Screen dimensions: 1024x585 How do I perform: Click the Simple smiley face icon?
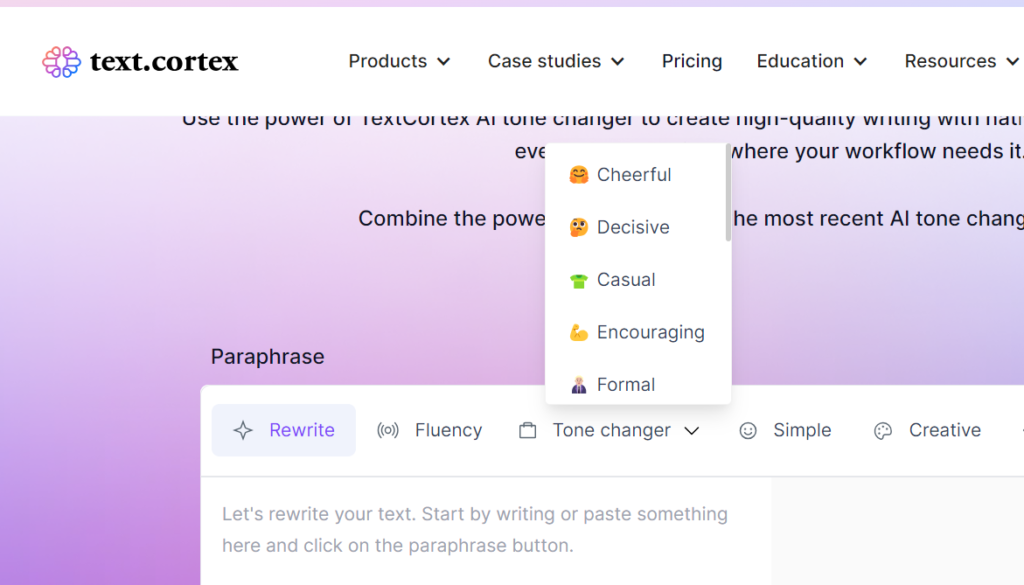[x=748, y=430]
